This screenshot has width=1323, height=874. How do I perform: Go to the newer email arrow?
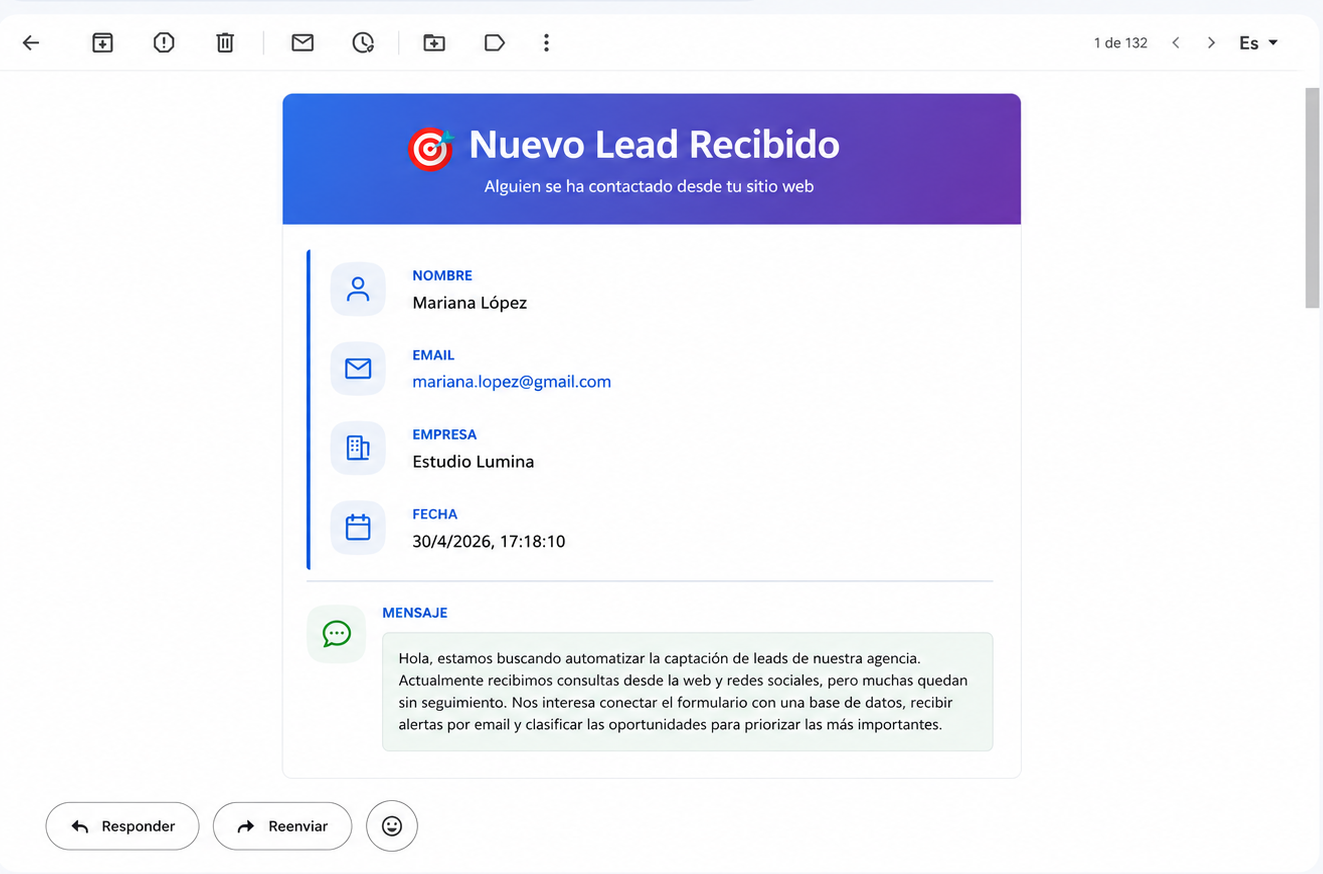coord(1176,43)
